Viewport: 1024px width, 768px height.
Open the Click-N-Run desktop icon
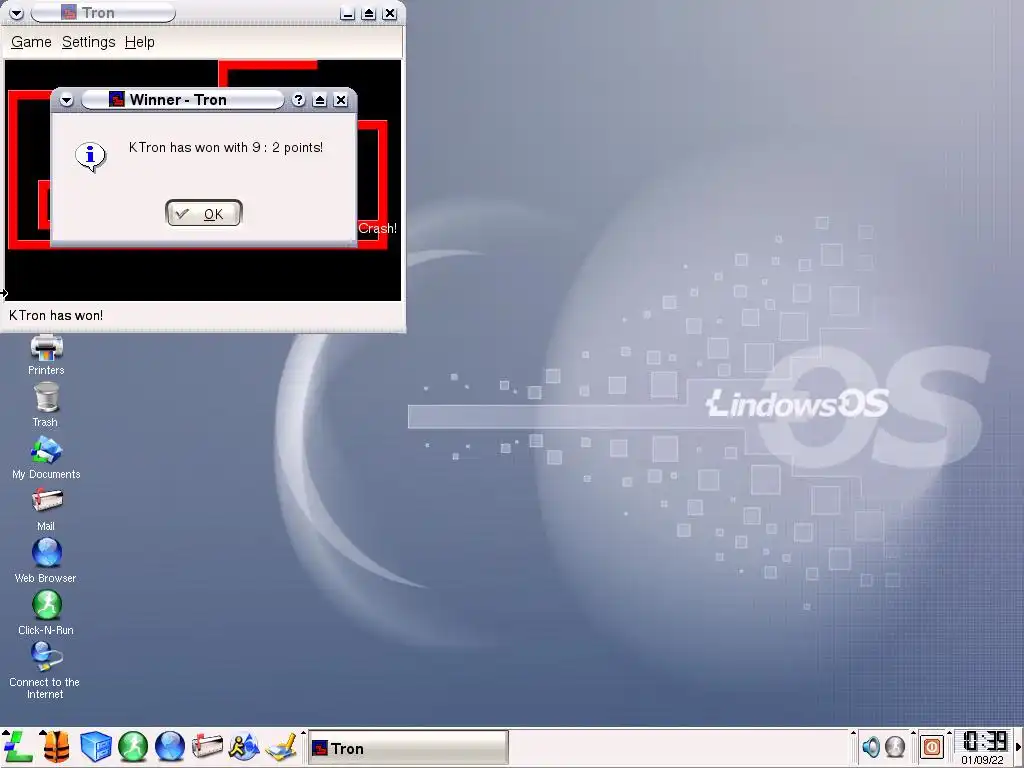46,613
